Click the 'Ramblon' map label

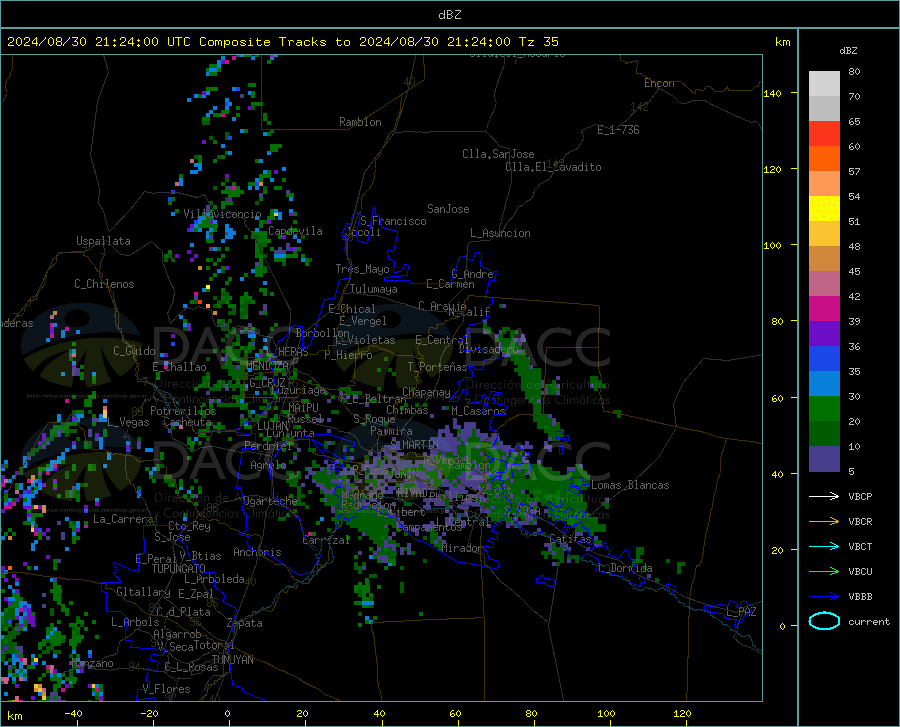(x=360, y=122)
